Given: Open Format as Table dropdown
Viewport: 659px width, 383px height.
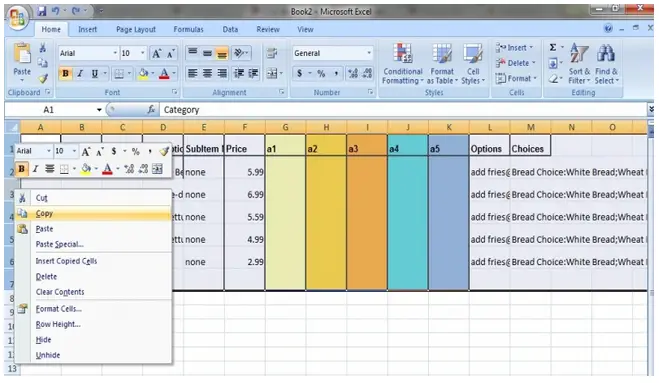Looking at the screenshot, I should pyautogui.click(x=442, y=64).
